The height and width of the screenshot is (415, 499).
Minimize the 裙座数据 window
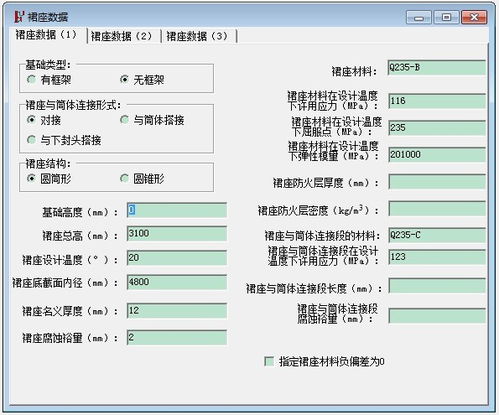click(x=419, y=17)
